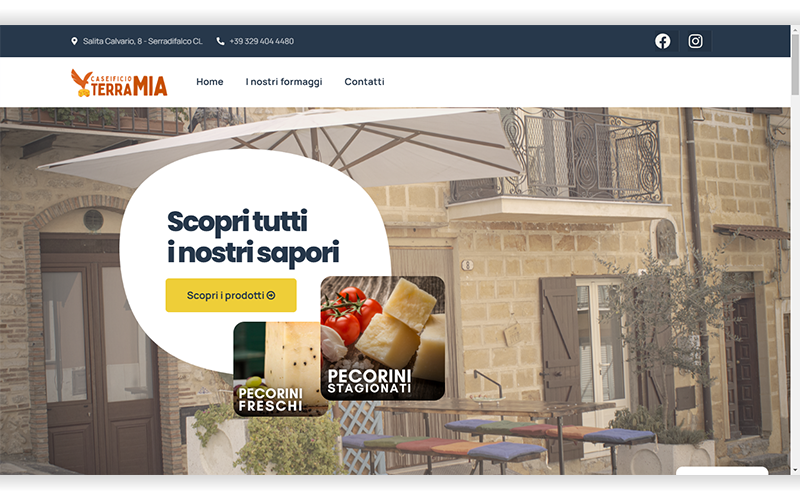The height and width of the screenshot is (500, 800).
Task: Open the Contatti page
Action: pyautogui.click(x=364, y=82)
